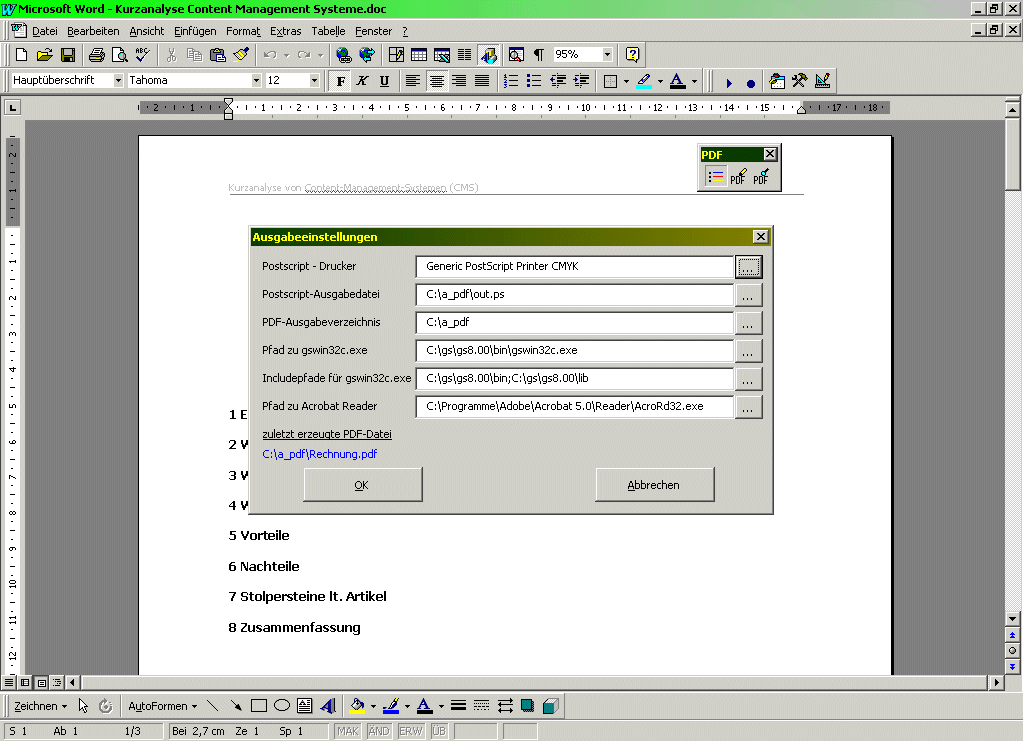The height and width of the screenshot is (741, 1023).
Task: Click the Insert Table icon
Action: [419, 55]
